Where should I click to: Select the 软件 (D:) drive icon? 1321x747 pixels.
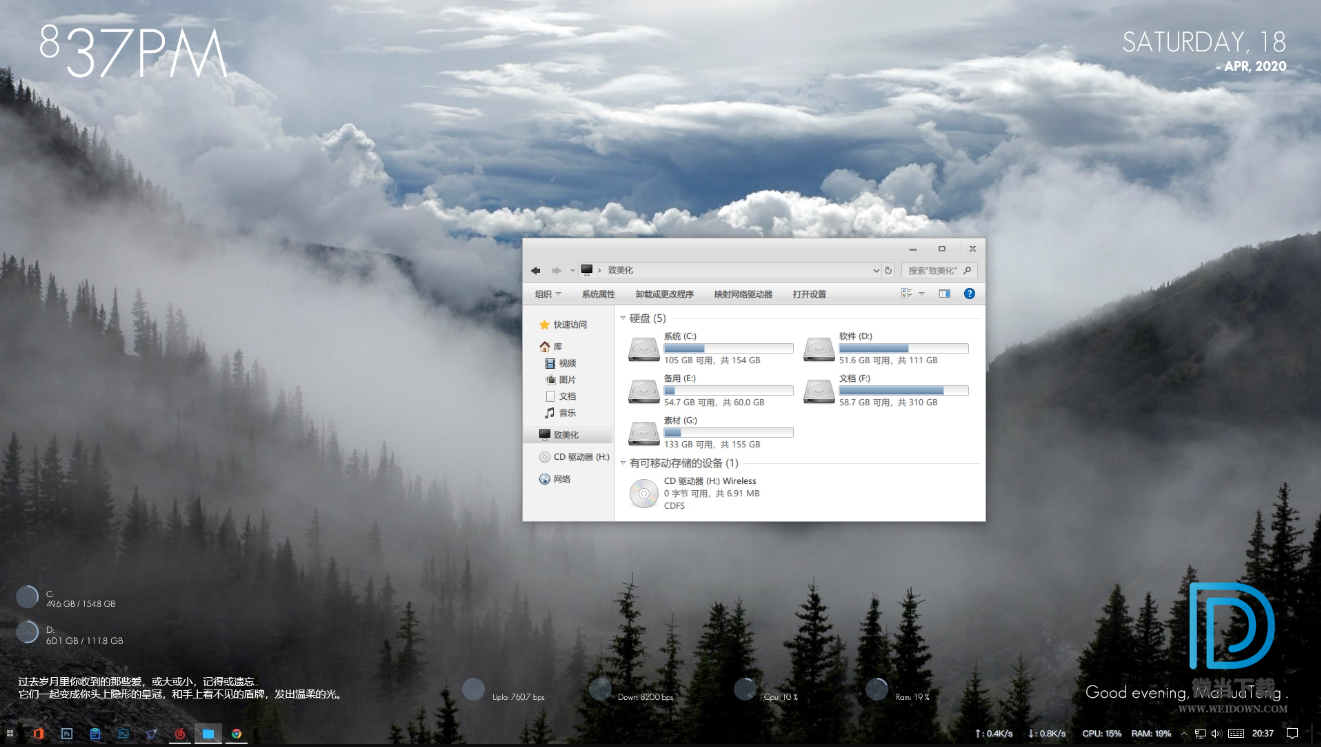(819, 348)
